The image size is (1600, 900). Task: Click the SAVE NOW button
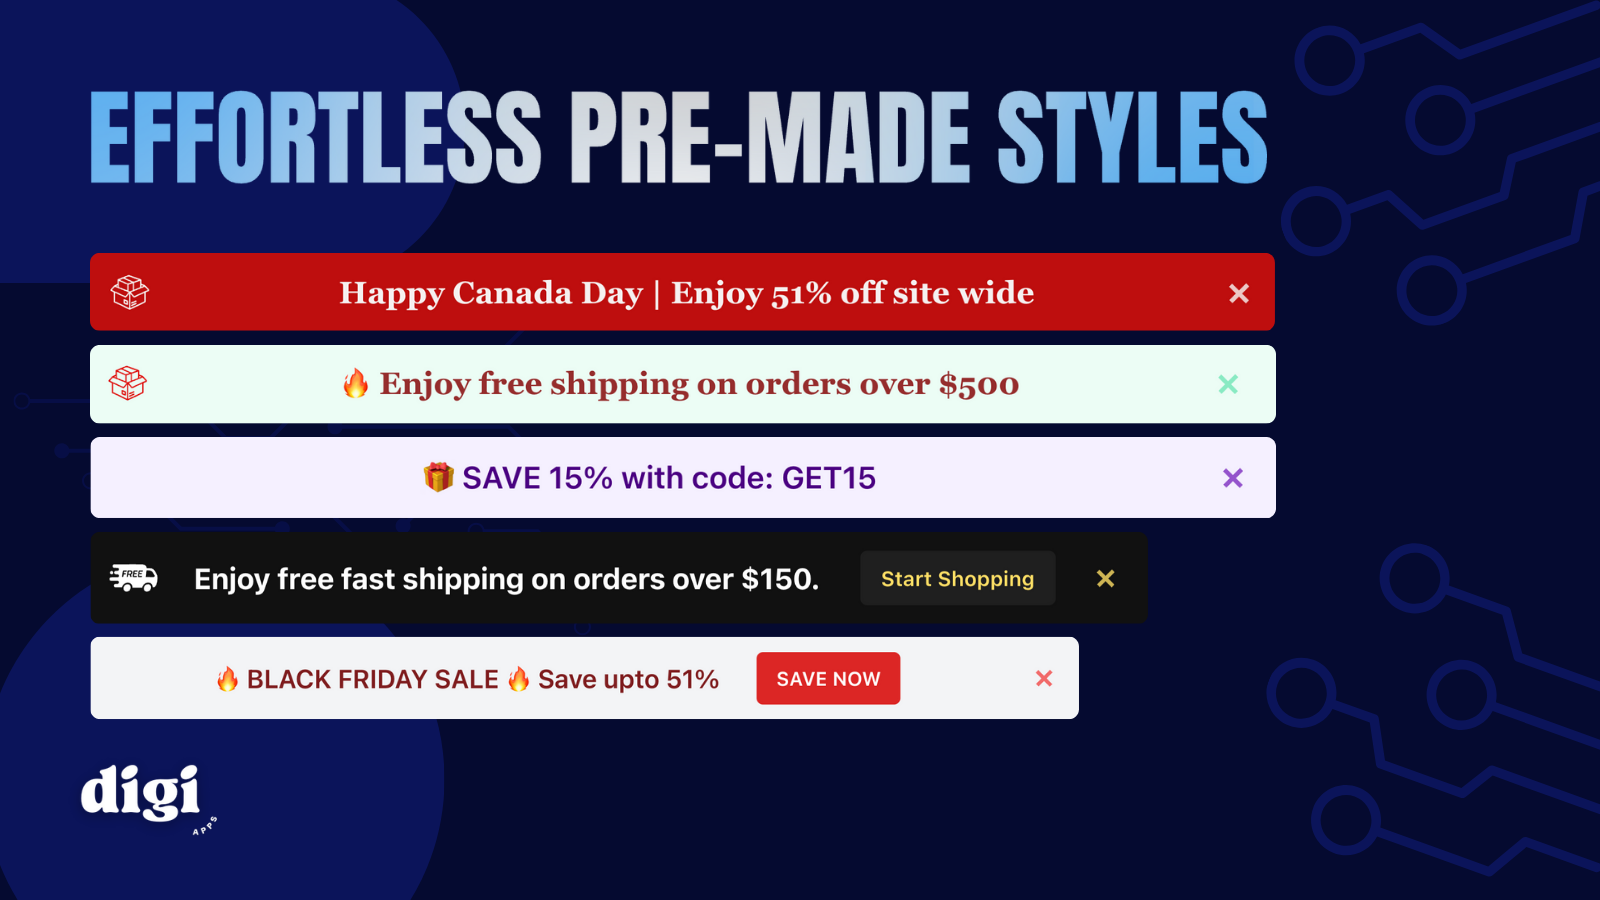click(x=828, y=678)
